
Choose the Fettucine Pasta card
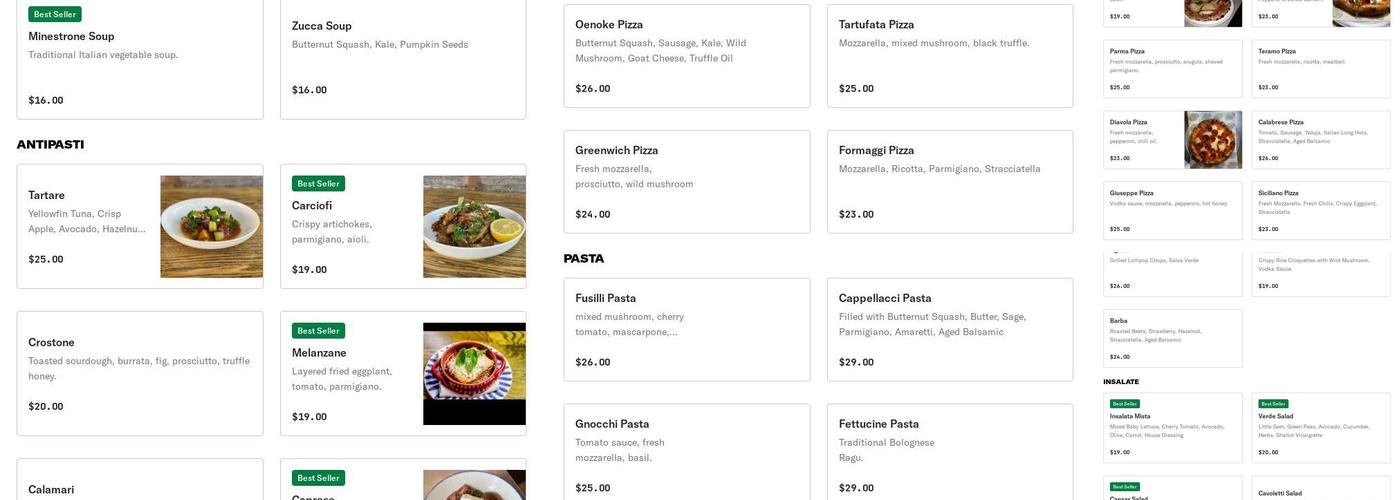950,455
